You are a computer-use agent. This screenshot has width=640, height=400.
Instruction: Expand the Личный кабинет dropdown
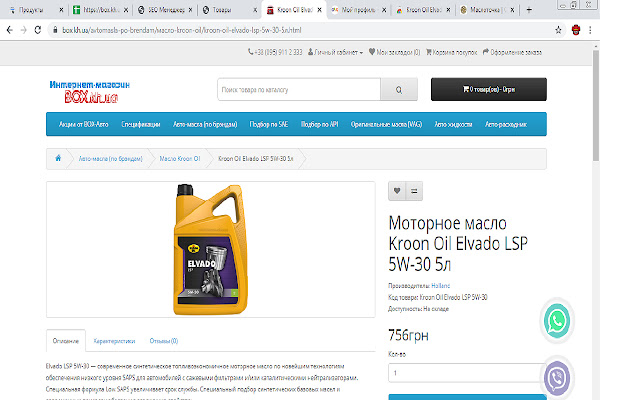(x=335, y=52)
